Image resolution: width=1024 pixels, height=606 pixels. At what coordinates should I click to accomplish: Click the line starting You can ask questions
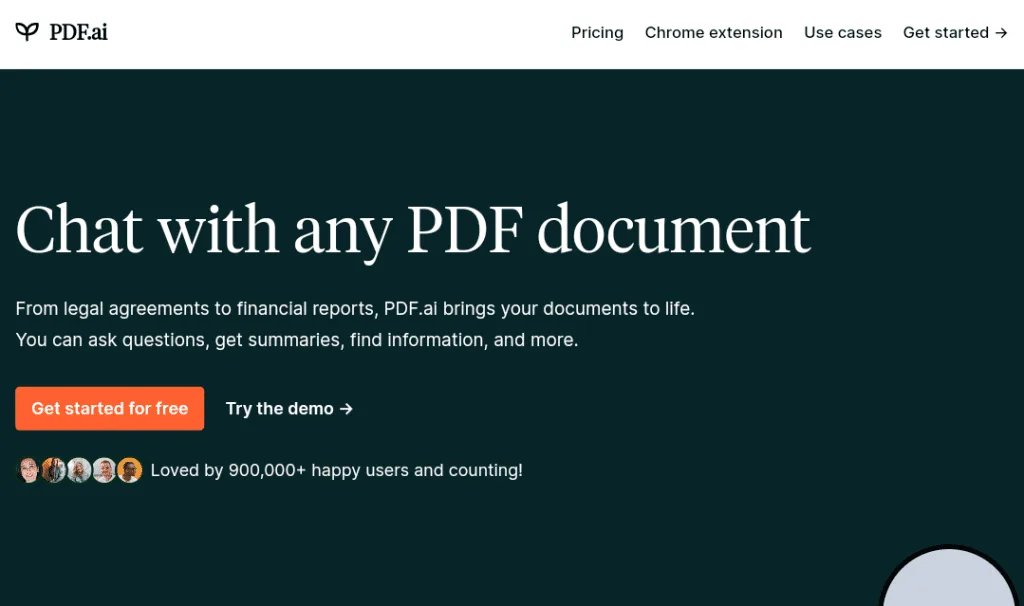coord(296,340)
